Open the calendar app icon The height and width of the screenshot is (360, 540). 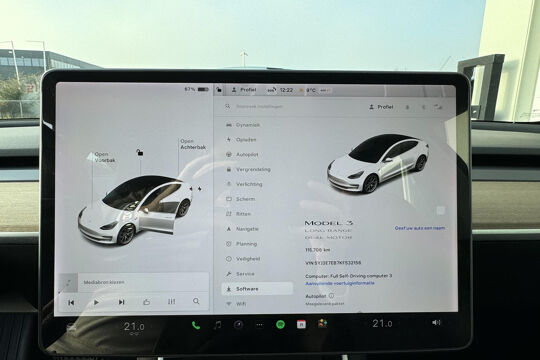301,324
